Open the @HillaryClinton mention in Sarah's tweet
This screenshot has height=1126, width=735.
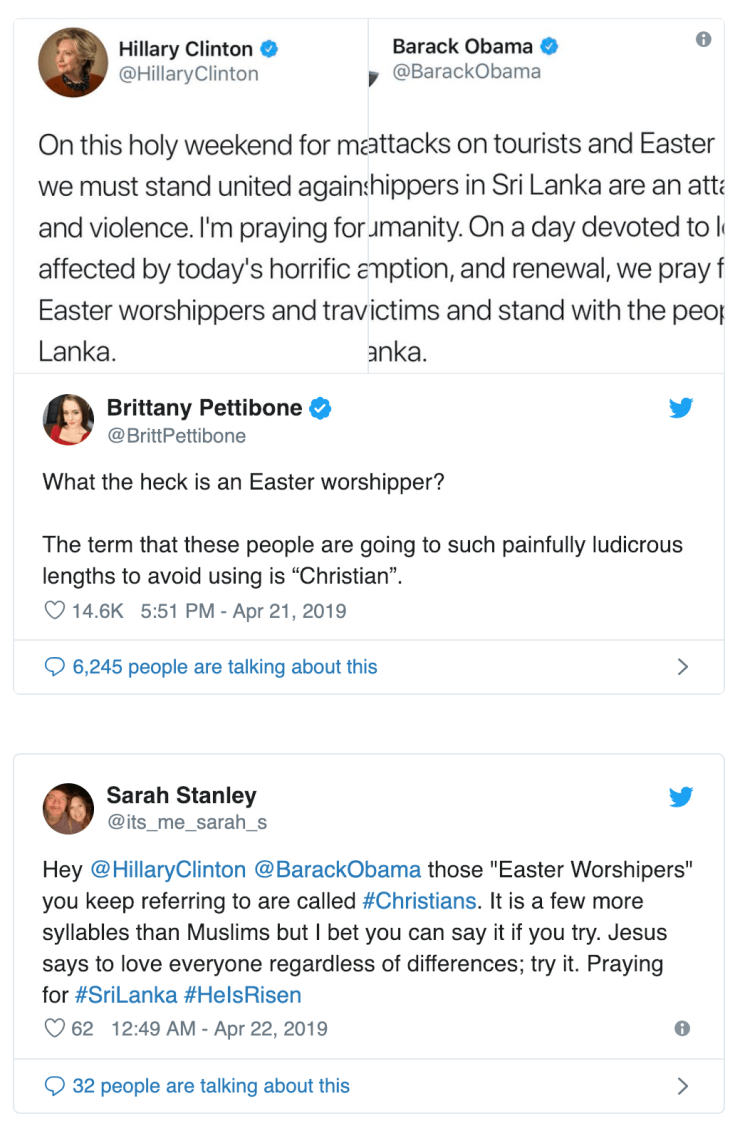(x=160, y=869)
